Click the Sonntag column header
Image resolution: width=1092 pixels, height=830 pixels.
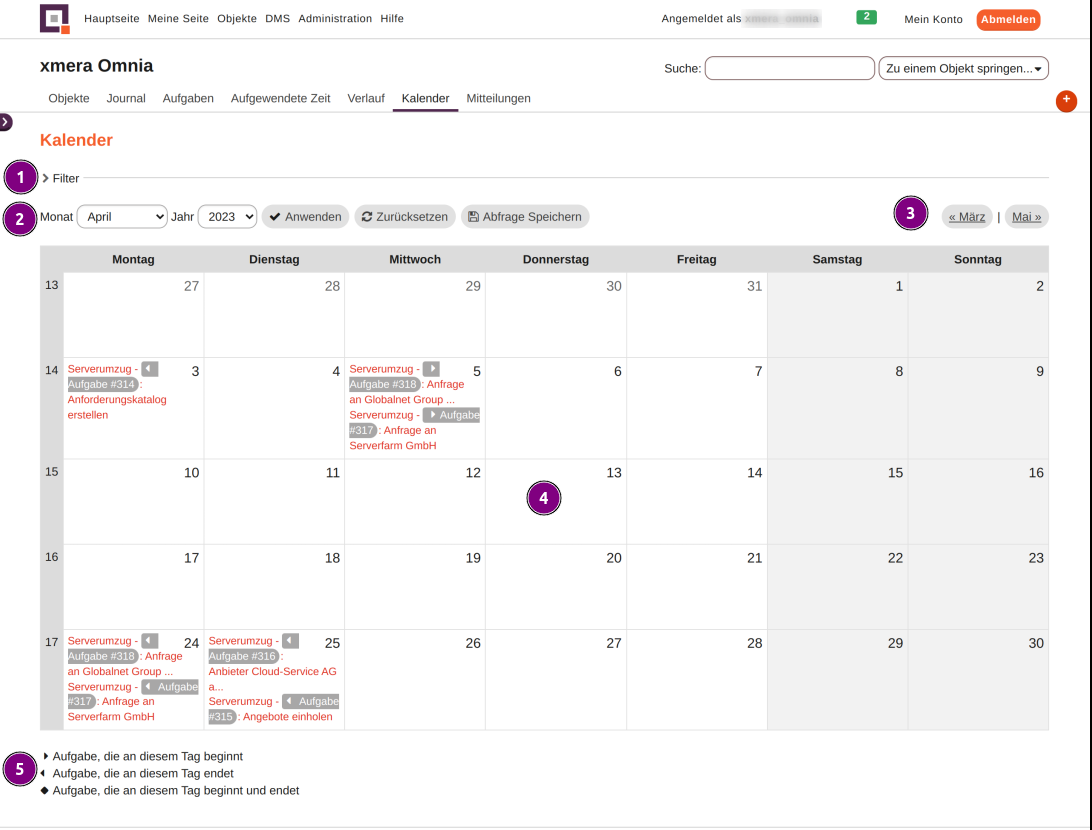(977, 259)
